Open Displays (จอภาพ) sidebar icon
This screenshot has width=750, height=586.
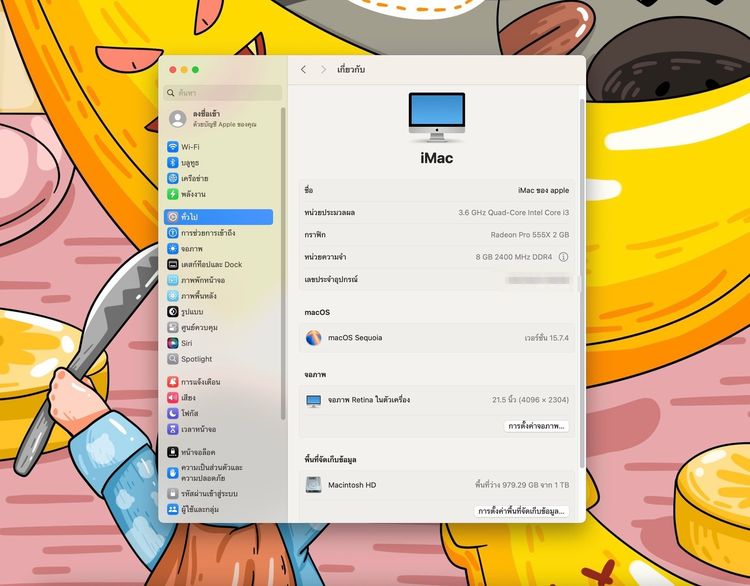coord(173,249)
